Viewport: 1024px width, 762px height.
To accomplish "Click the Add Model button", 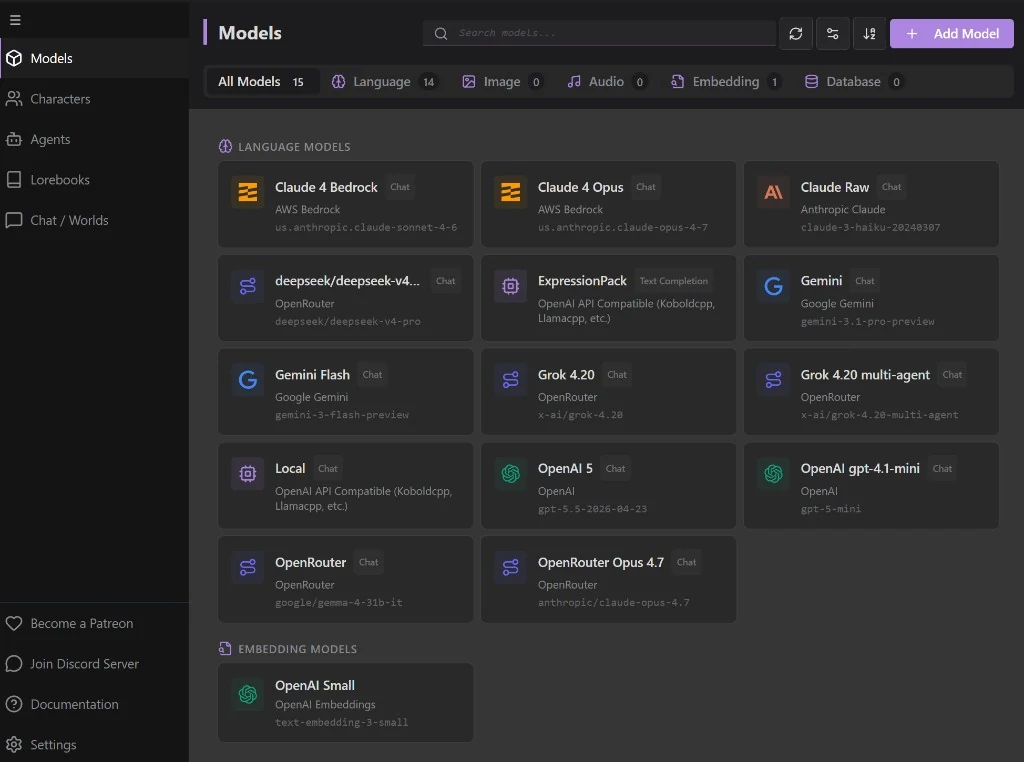I will (952, 33).
